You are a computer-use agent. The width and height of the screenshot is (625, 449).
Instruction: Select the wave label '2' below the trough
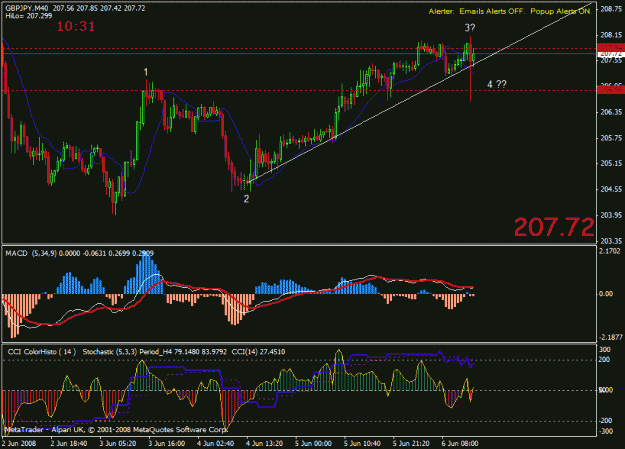pos(246,199)
